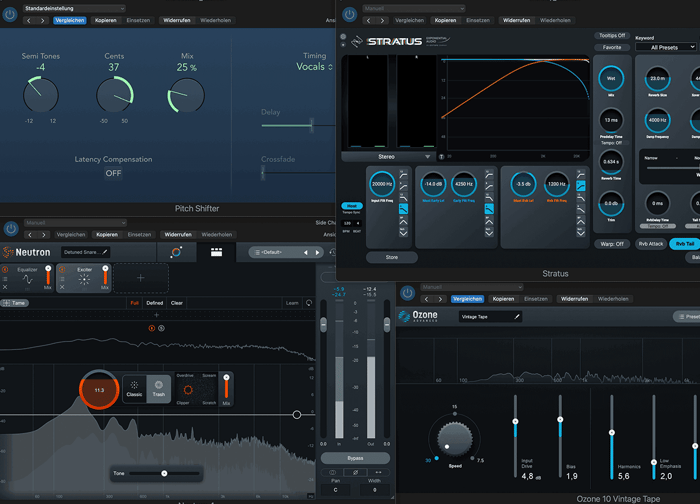Image resolution: width=700 pixels, height=504 pixels.
Task: Open the Neutron Assistant circular icon
Action: (176, 252)
